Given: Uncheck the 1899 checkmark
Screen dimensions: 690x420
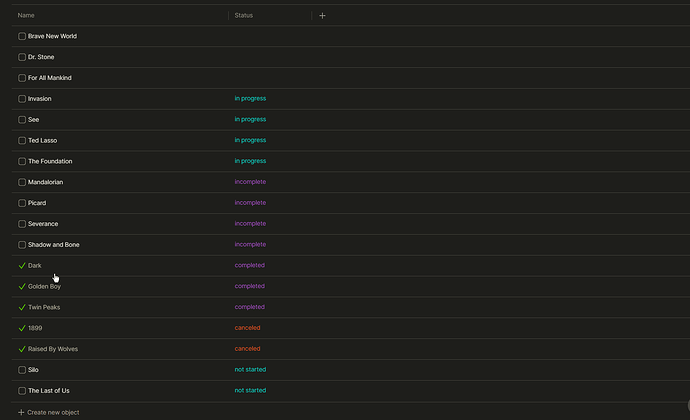Looking at the screenshot, I should tap(22, 328).
